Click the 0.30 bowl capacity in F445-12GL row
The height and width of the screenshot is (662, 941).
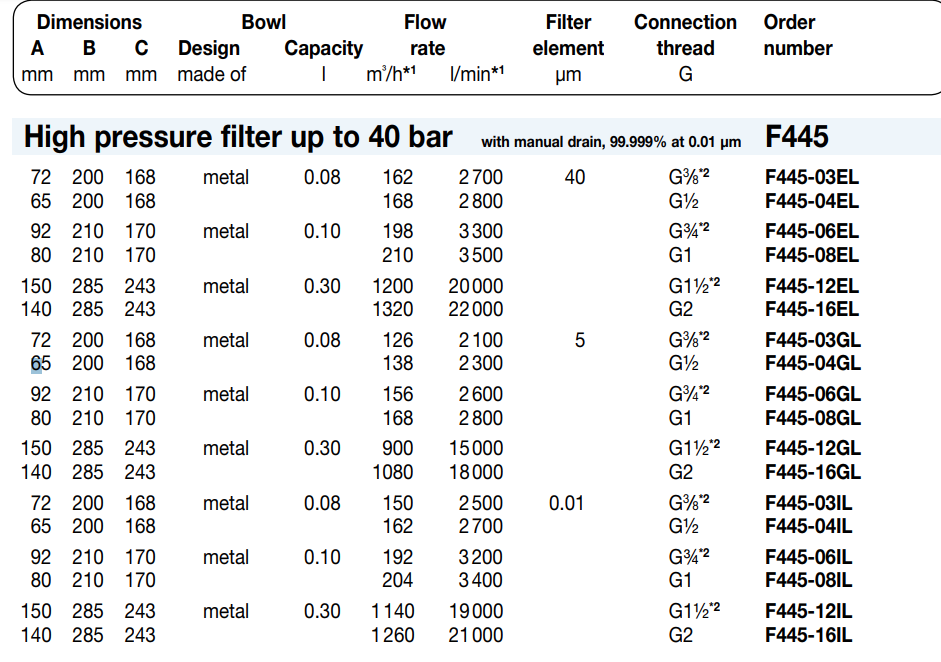(x=322, y=448)
